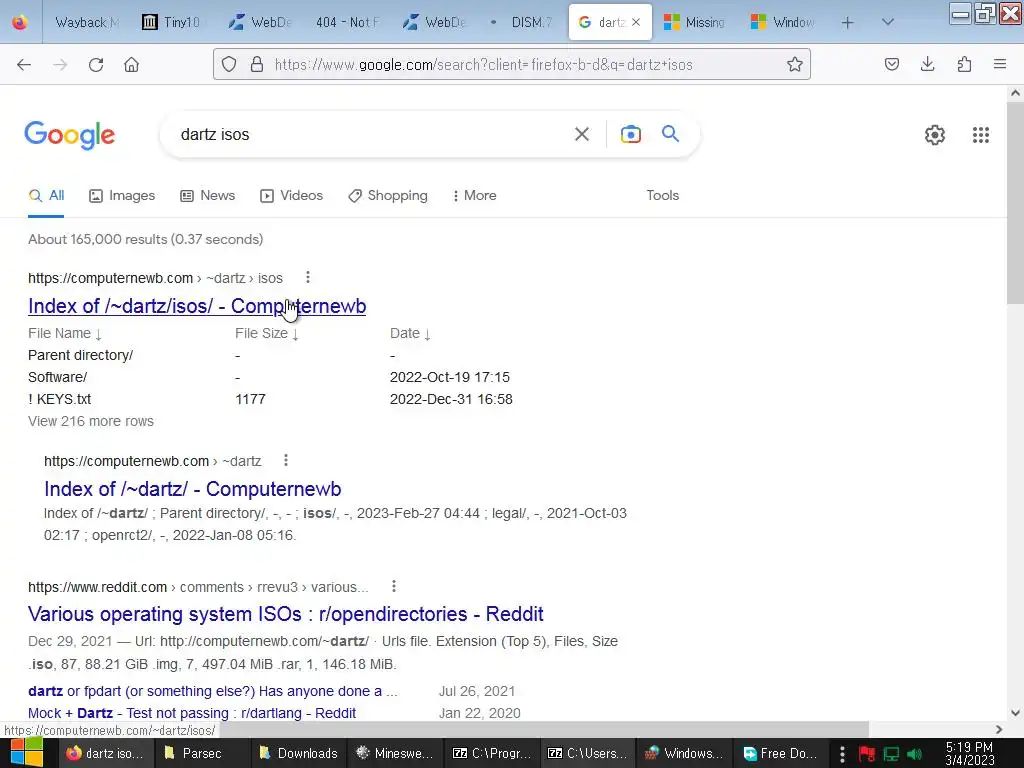This screenshot has height=768, width=1024.
Task: Click the File Size column header
Action: click(266, 333)
